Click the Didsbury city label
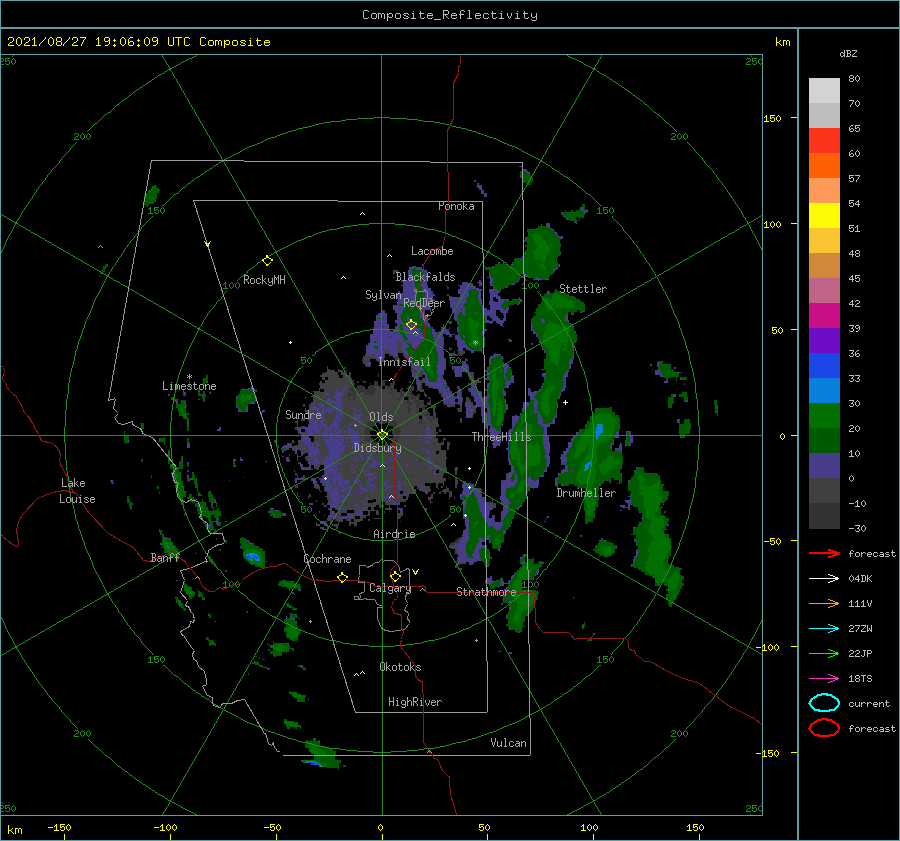 coord(377,448)
